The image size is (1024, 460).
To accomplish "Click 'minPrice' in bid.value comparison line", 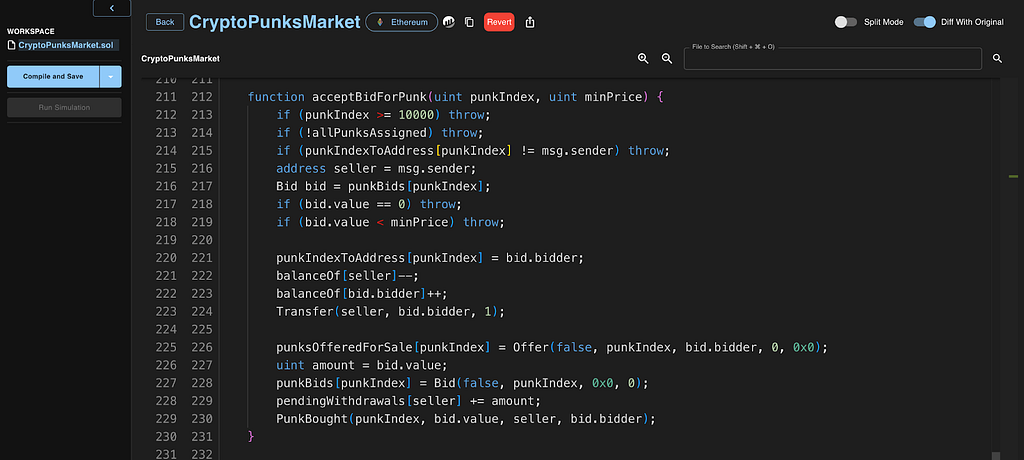I will [419, 222].
